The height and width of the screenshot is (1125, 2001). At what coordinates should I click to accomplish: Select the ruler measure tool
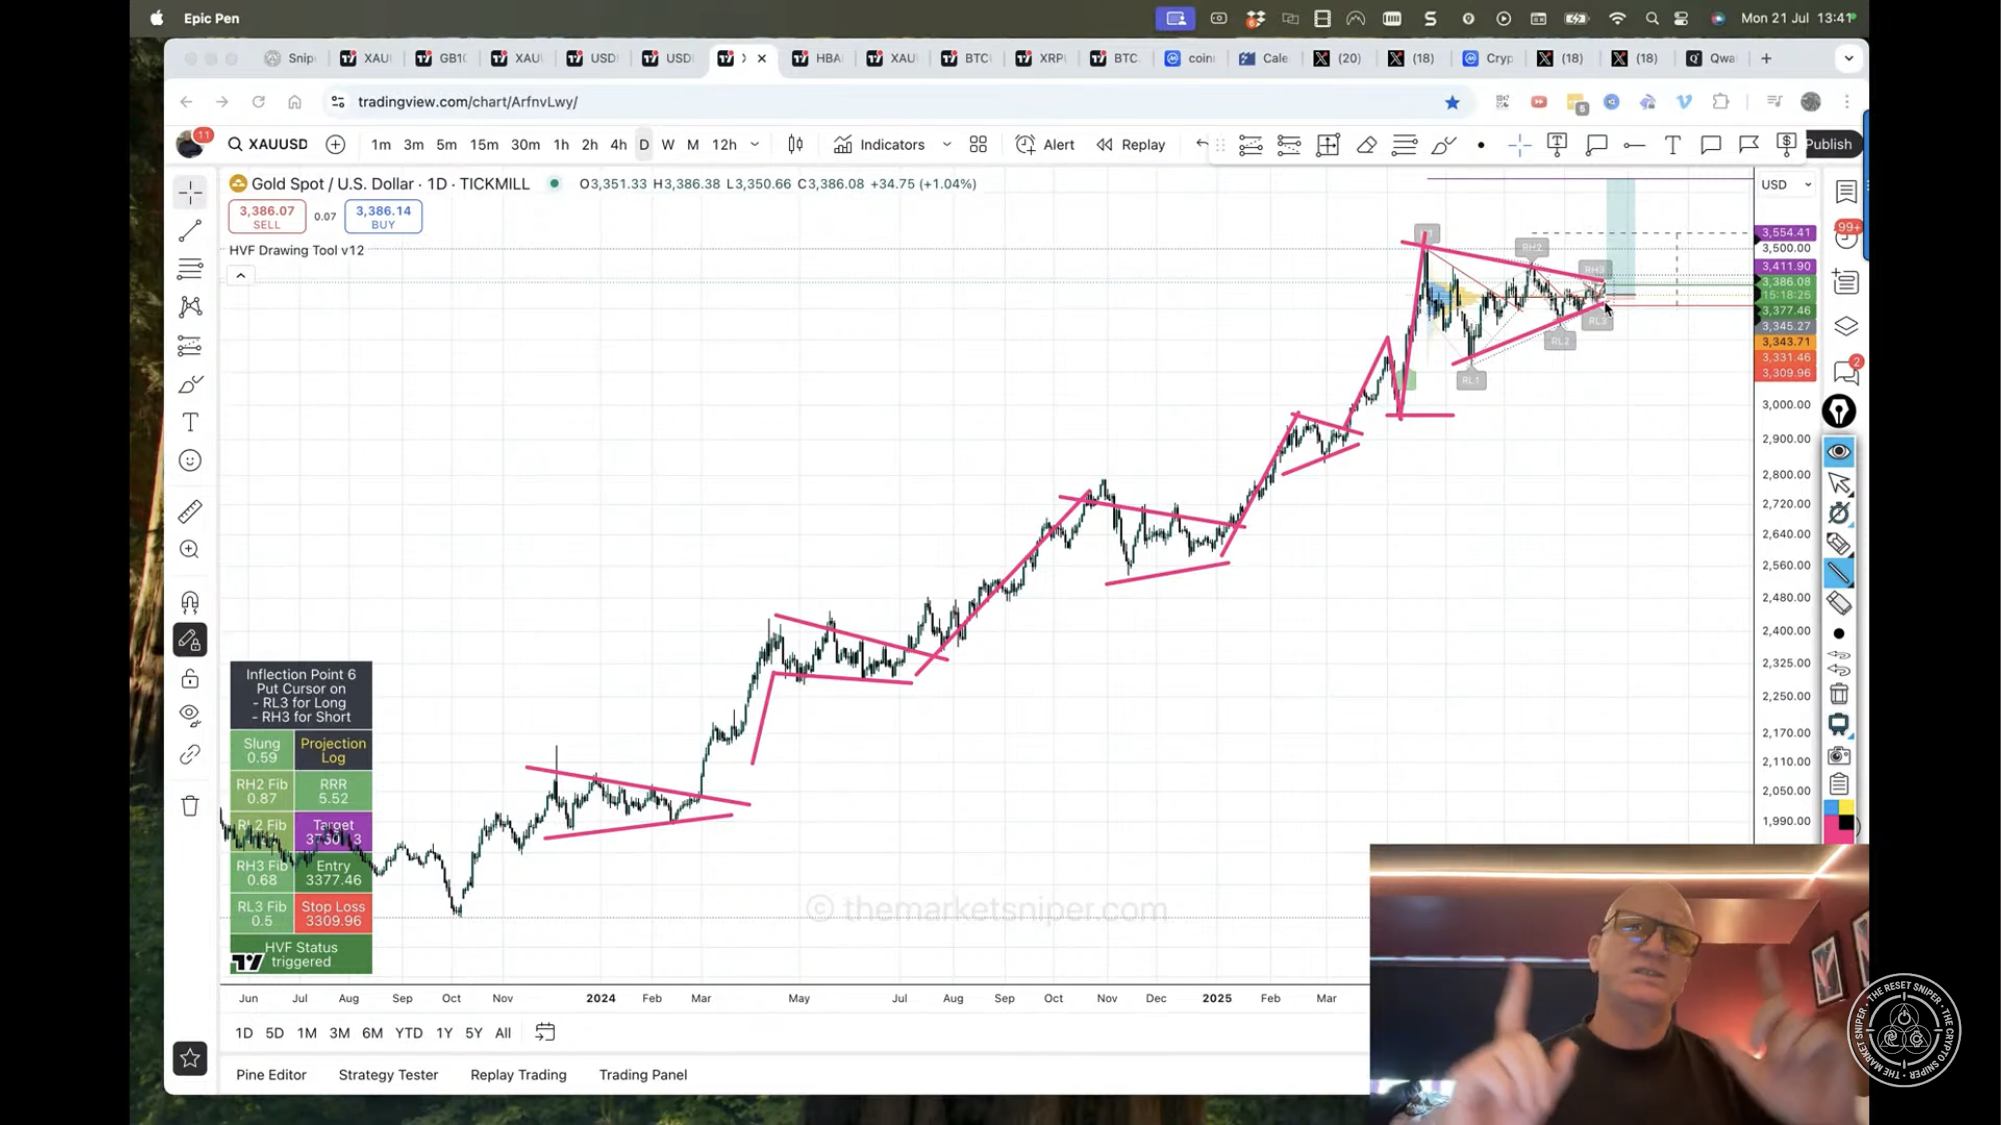(x=190, y=511)
